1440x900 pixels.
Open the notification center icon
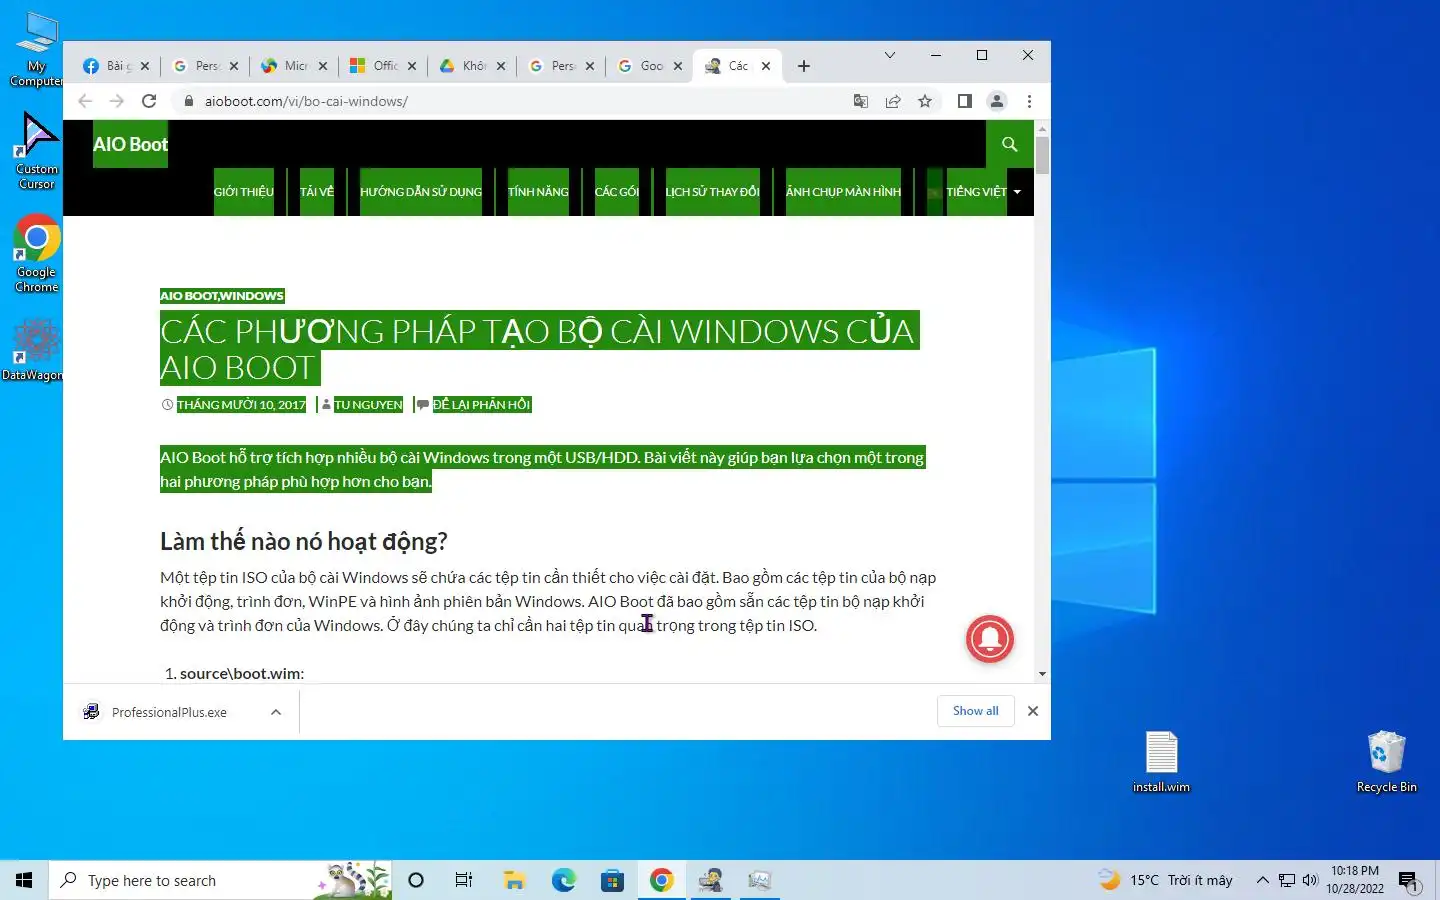(x=1409, y=881)
